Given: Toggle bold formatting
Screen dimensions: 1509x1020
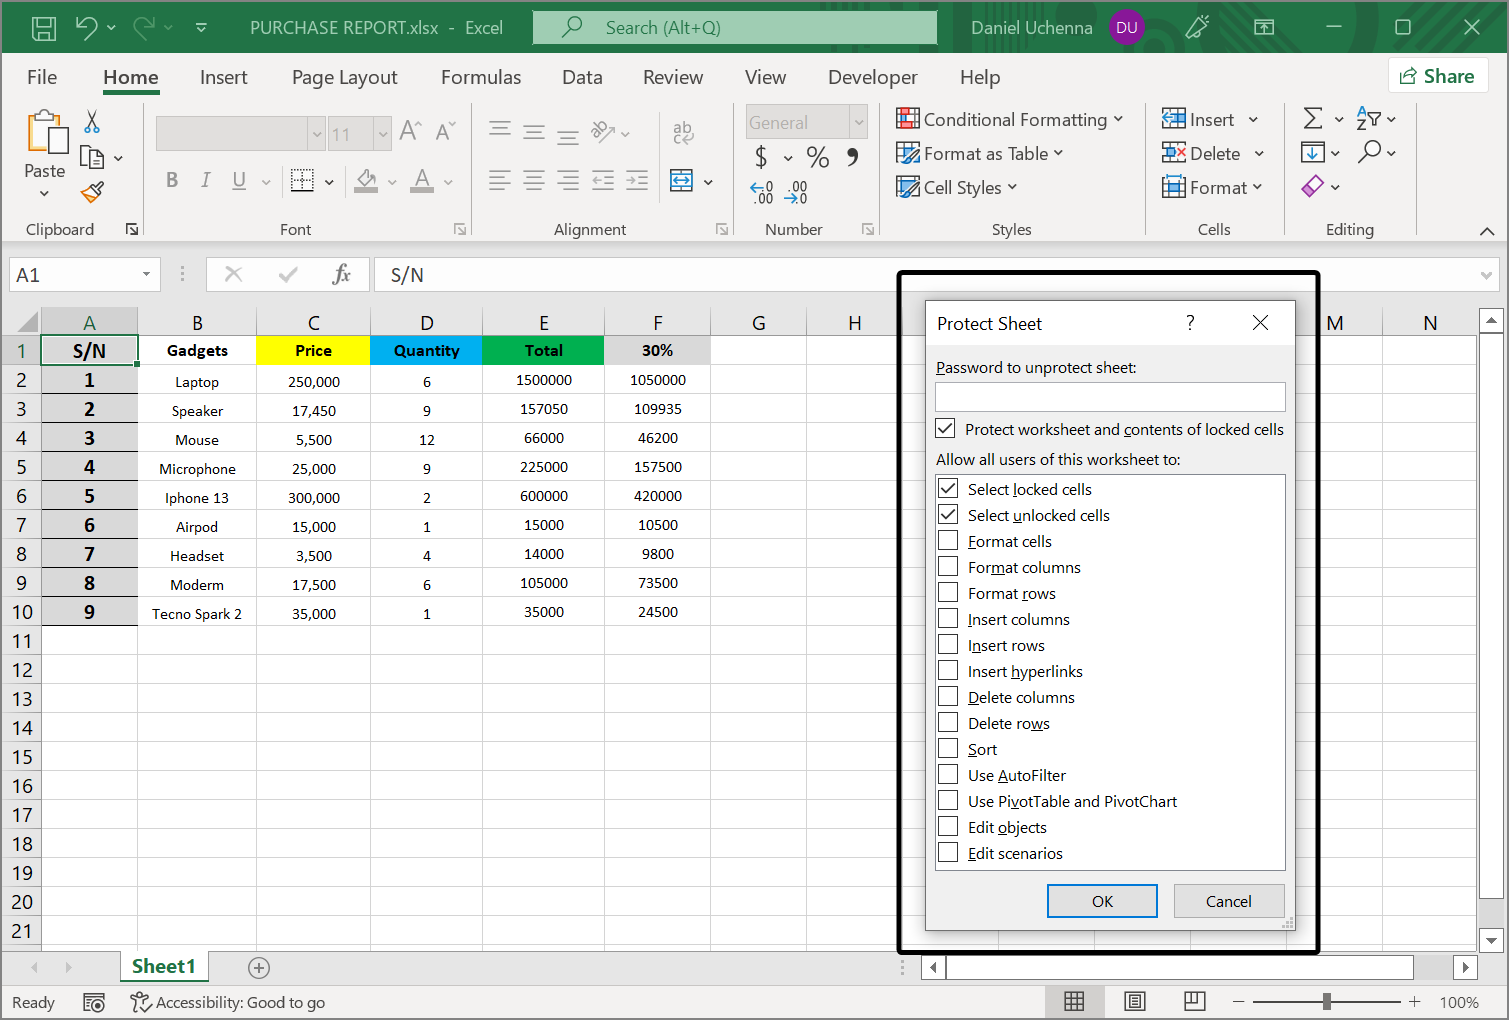Looking at the screenshot, I should [171, 180].
